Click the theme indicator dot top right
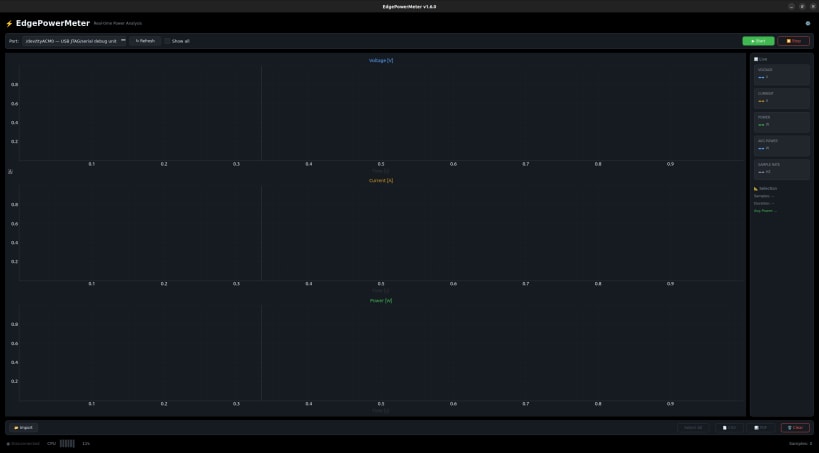 coord(808,24)
